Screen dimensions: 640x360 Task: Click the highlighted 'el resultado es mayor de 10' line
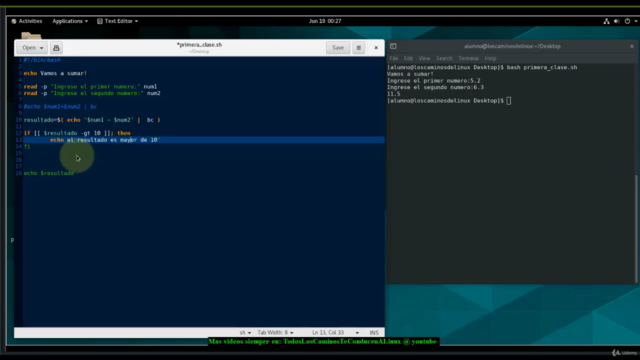(x=203, y=140)
